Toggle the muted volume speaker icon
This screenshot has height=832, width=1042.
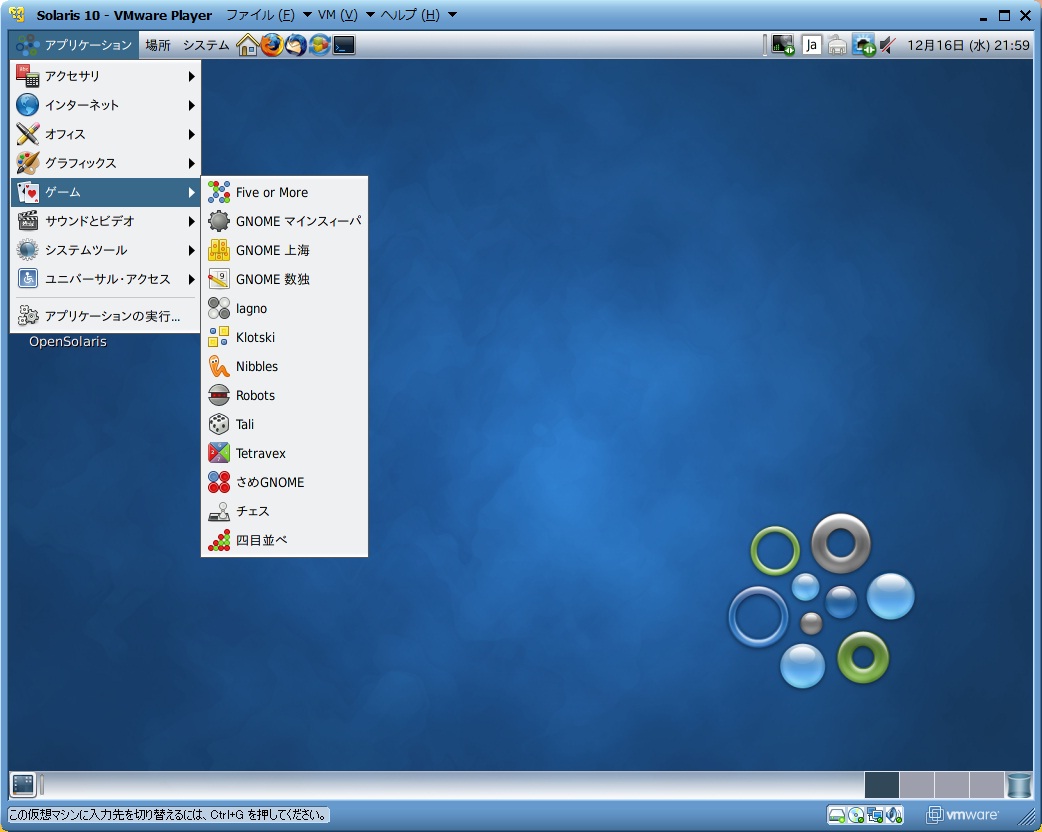[x=887, y=45]
